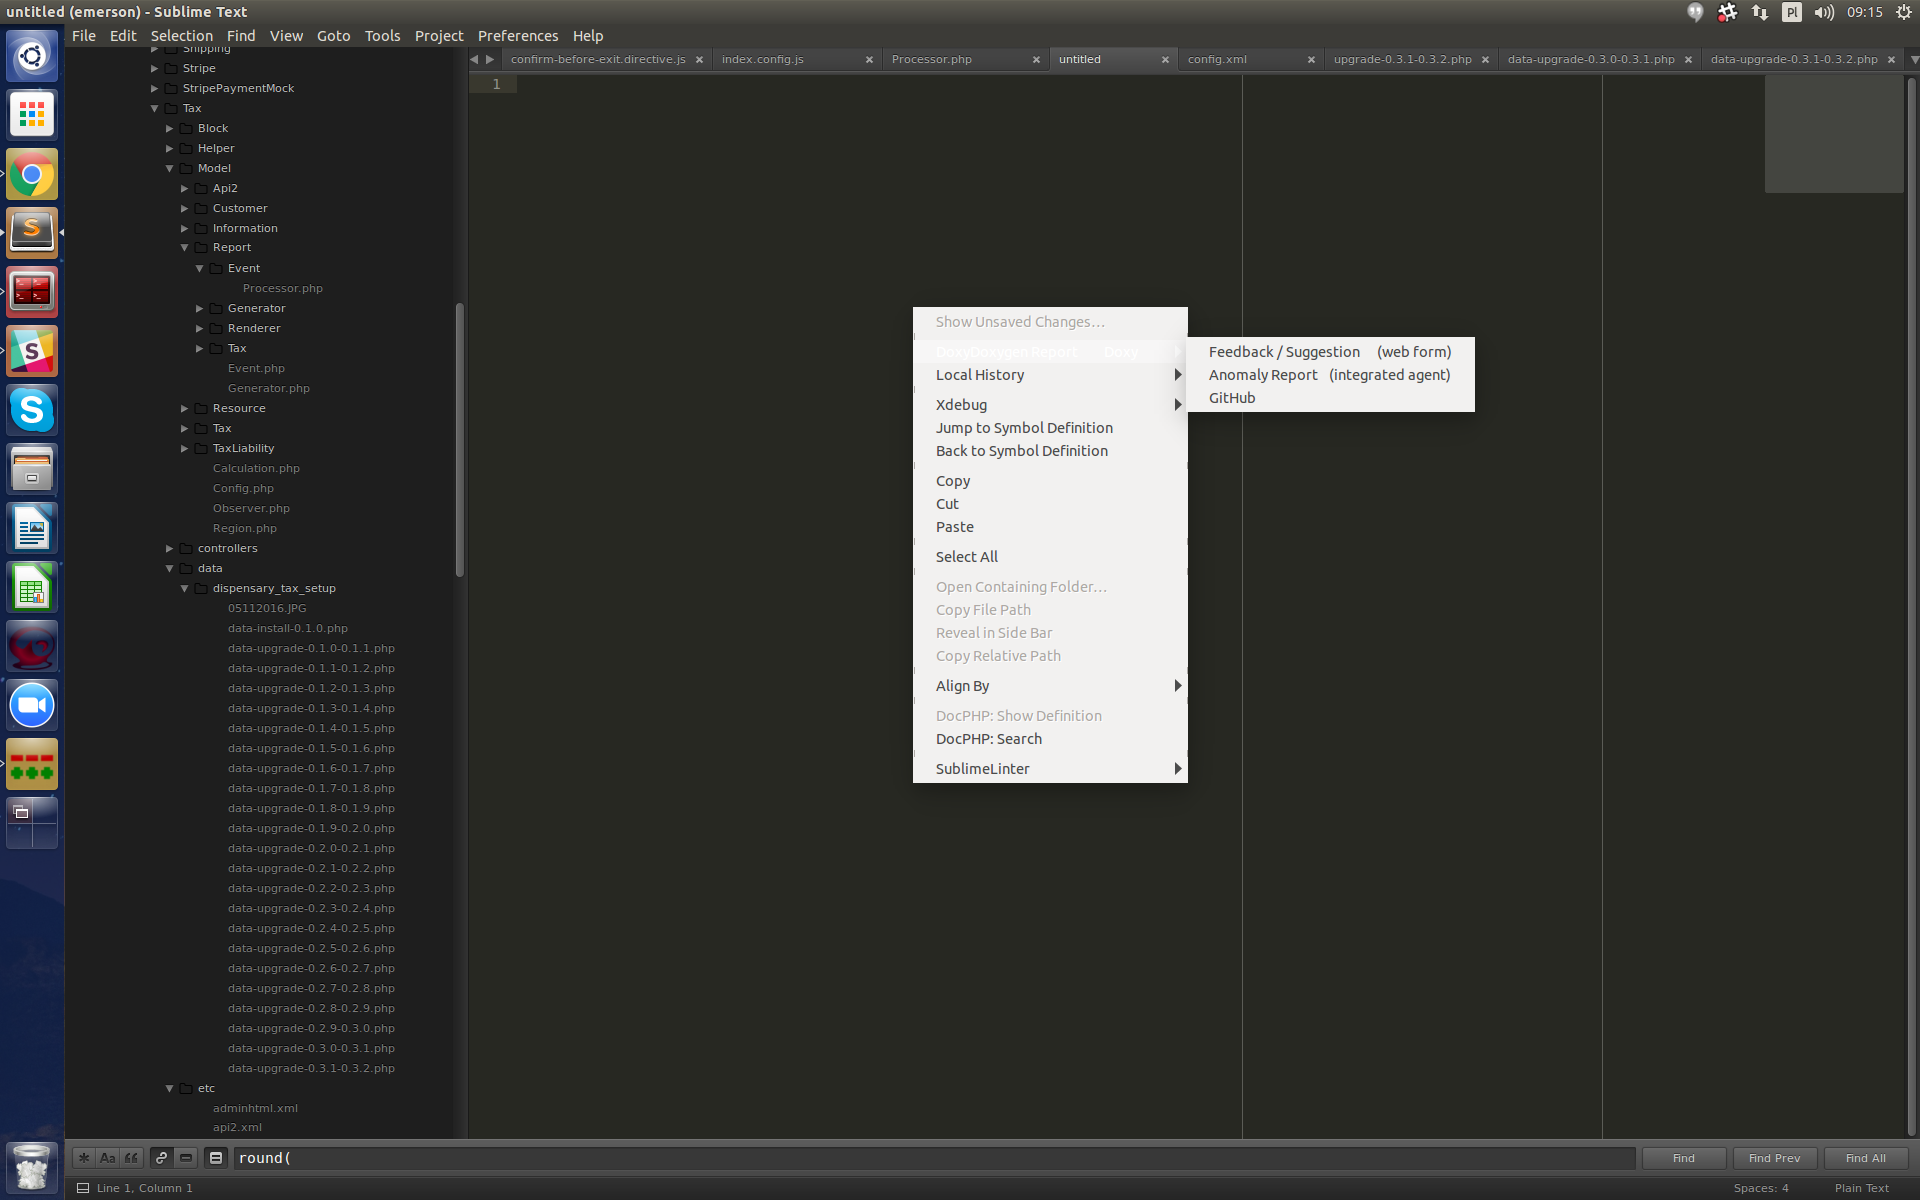Open Skype from the dock

coord(32,410)
